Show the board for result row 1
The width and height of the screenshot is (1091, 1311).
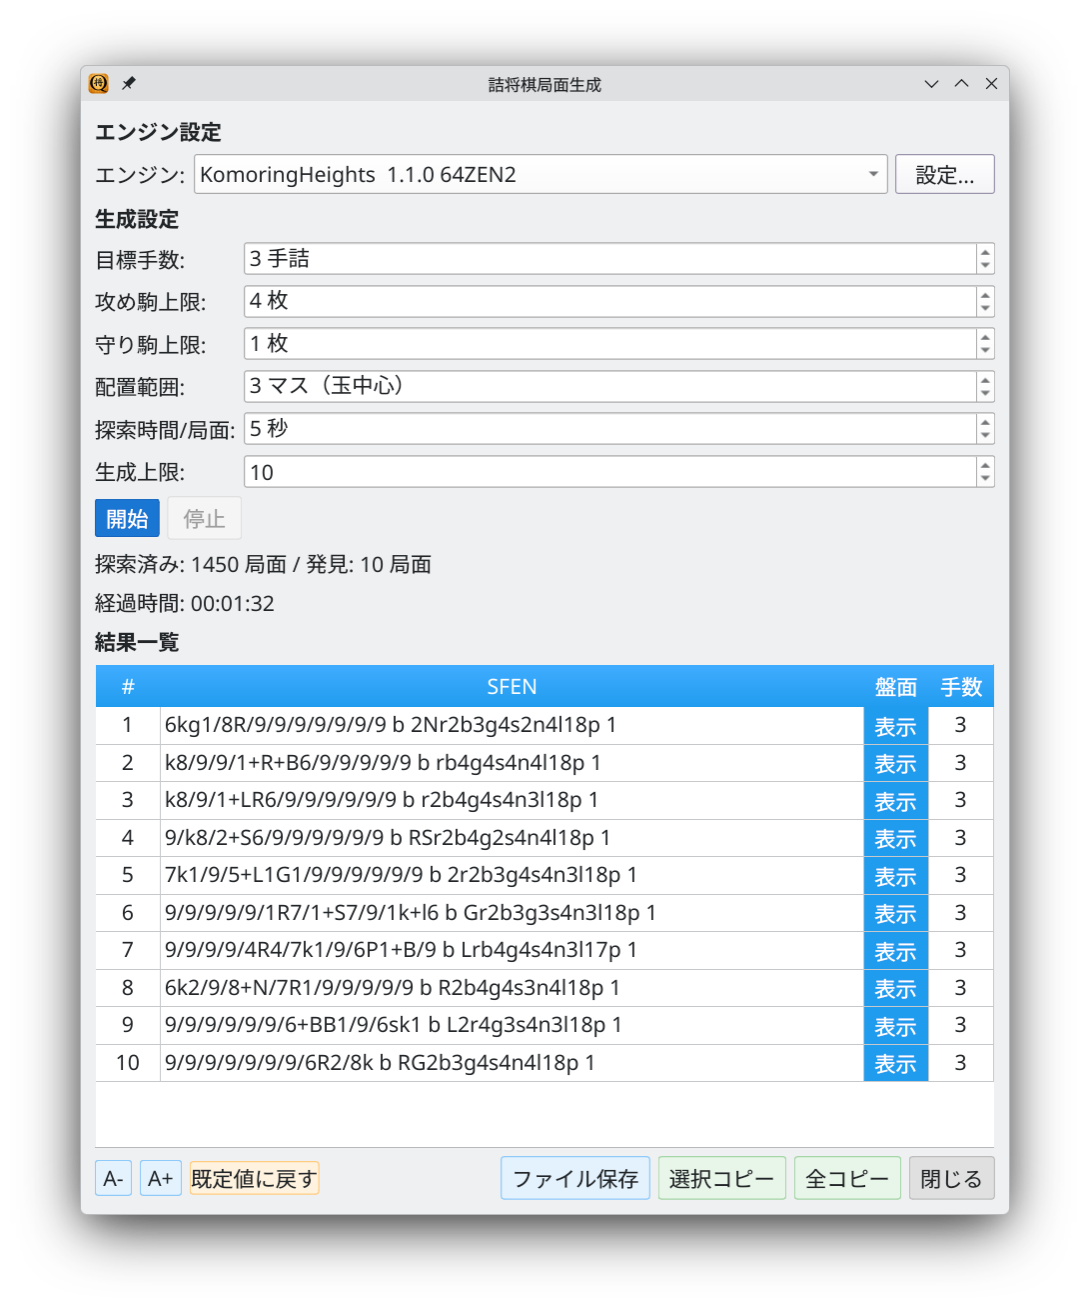(x=895, y=726)
